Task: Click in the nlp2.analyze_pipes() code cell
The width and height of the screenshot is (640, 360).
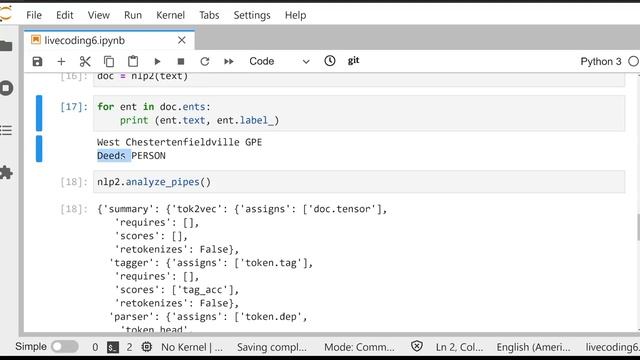Action: tap(359, 182)
